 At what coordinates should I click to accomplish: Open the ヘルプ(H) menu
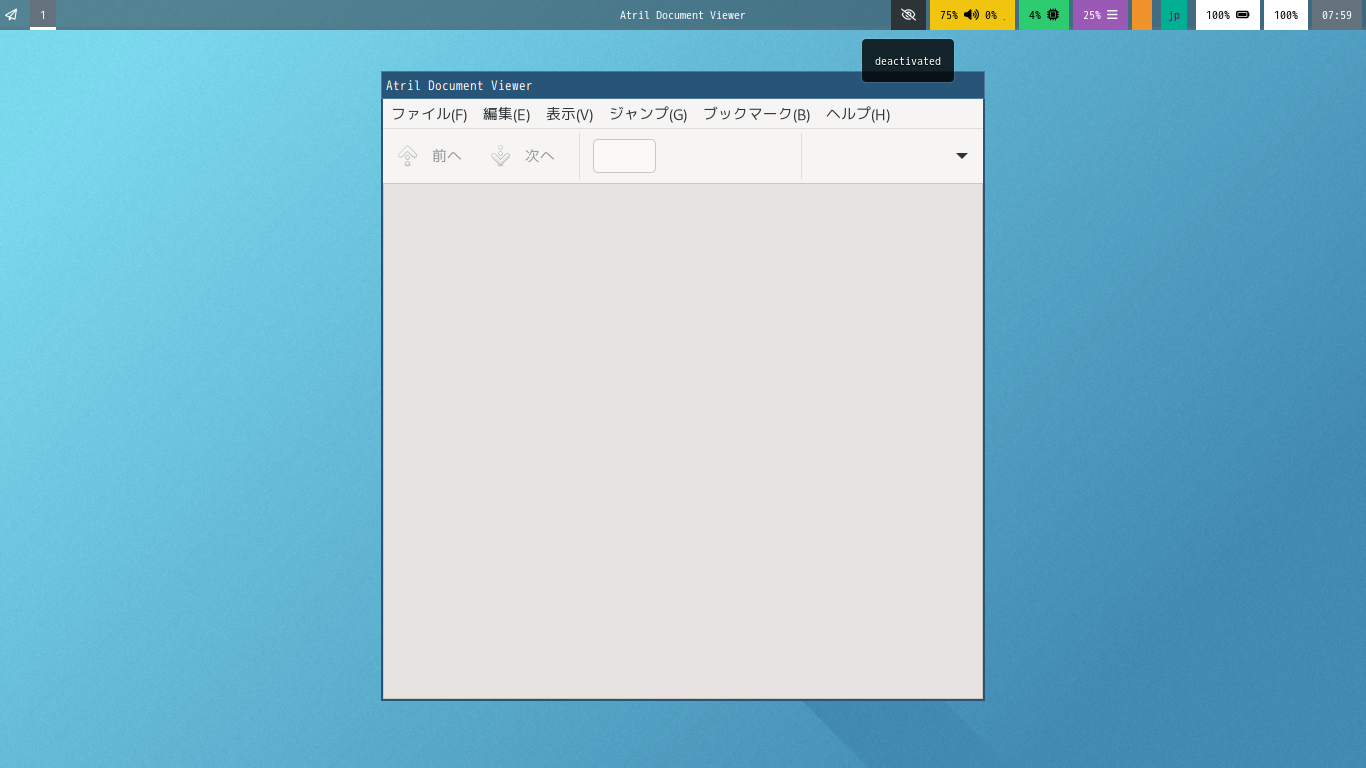pyautogui.click(x=858, y=114)
